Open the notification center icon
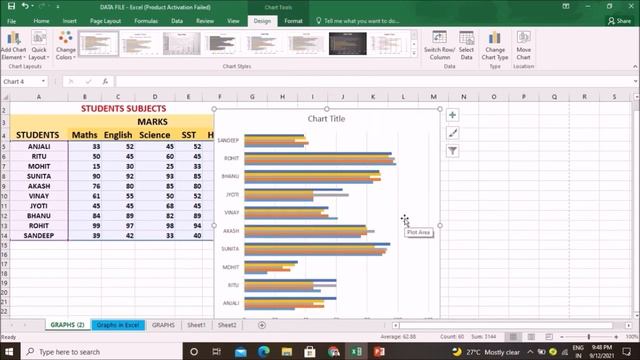 pyautogui.click(x=627, y=351)
